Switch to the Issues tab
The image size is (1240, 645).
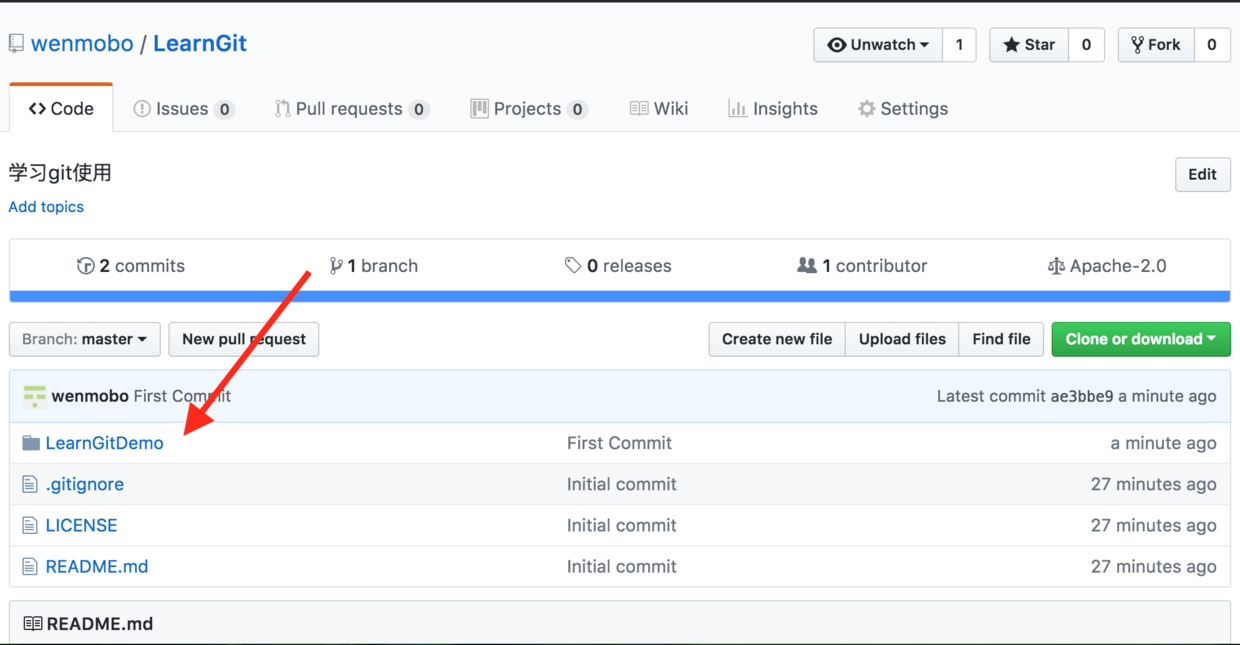click(183, 109)
